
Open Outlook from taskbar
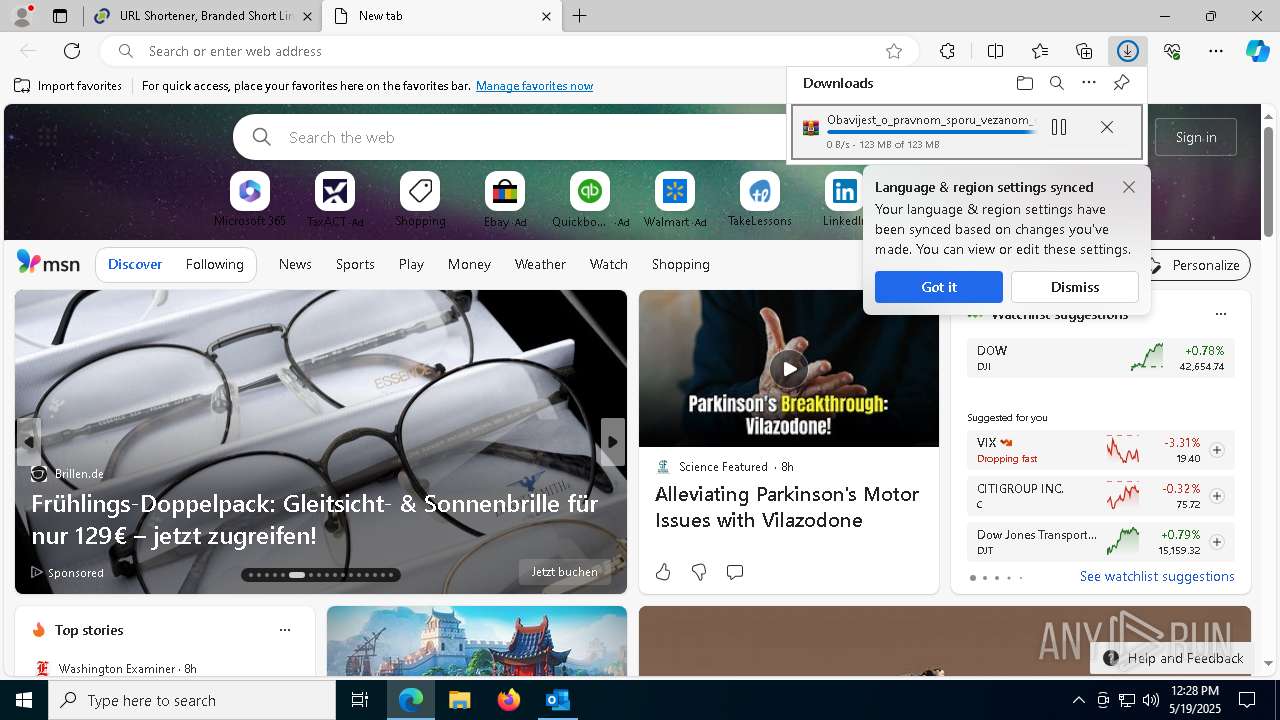(x=558, y=701)
